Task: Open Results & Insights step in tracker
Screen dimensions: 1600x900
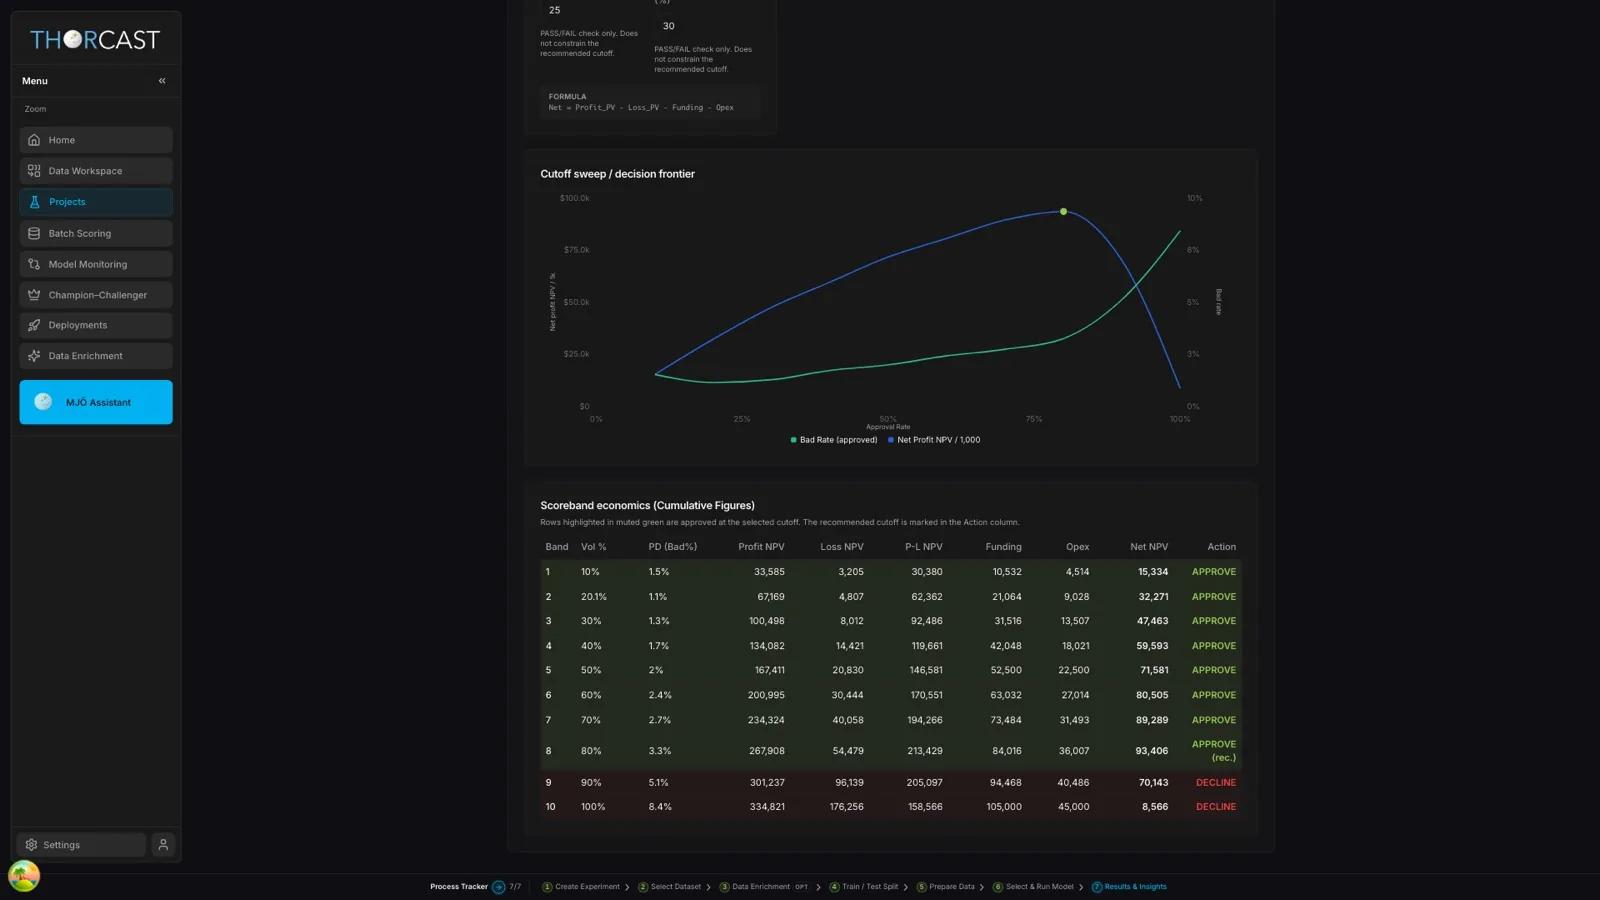Action: tap(1129, 887)
